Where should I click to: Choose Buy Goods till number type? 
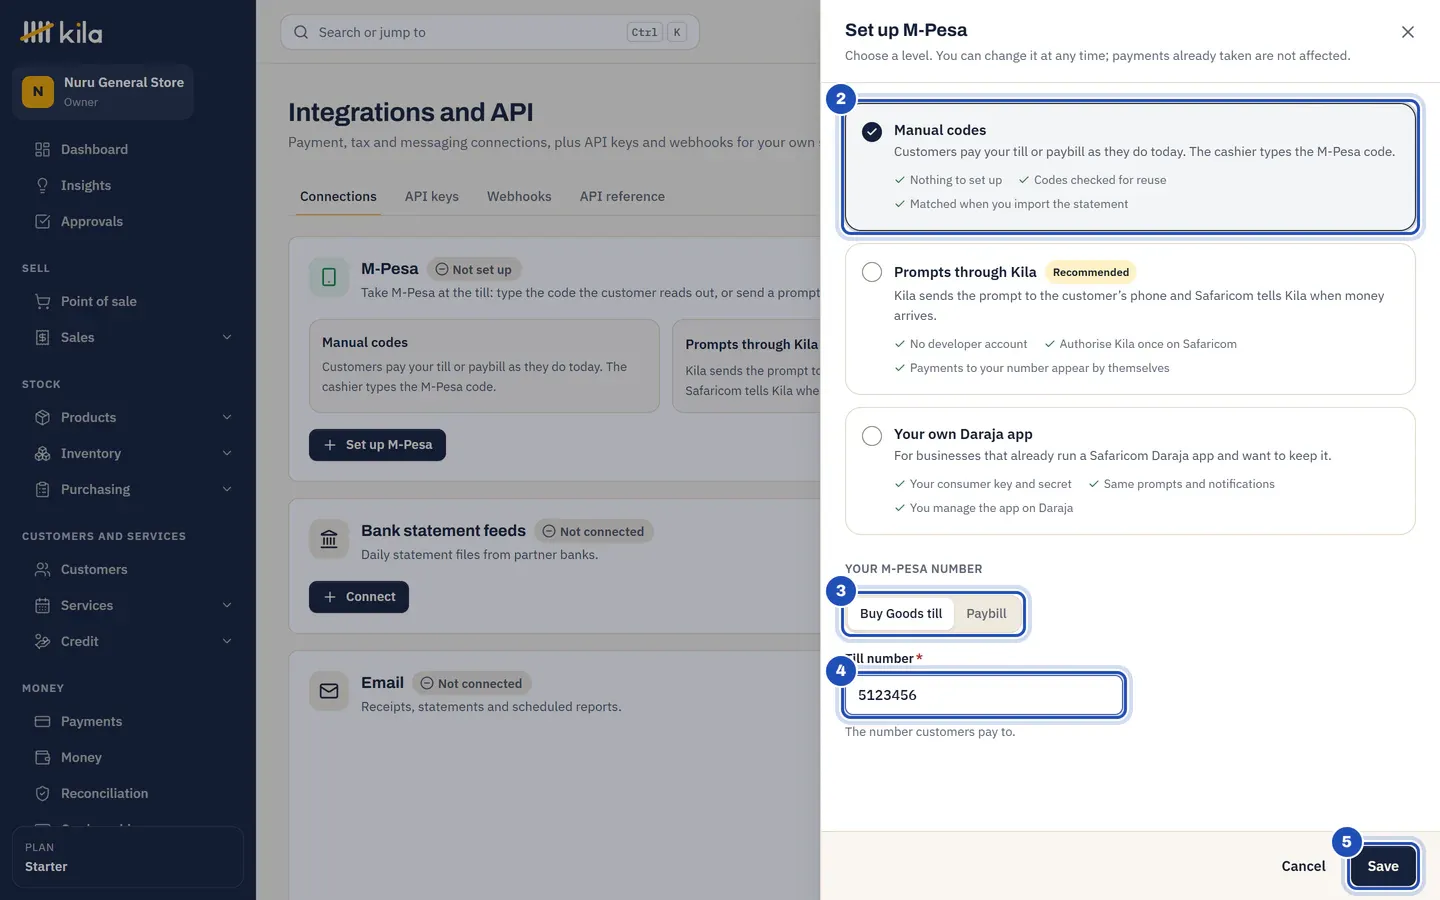[901, 614]
